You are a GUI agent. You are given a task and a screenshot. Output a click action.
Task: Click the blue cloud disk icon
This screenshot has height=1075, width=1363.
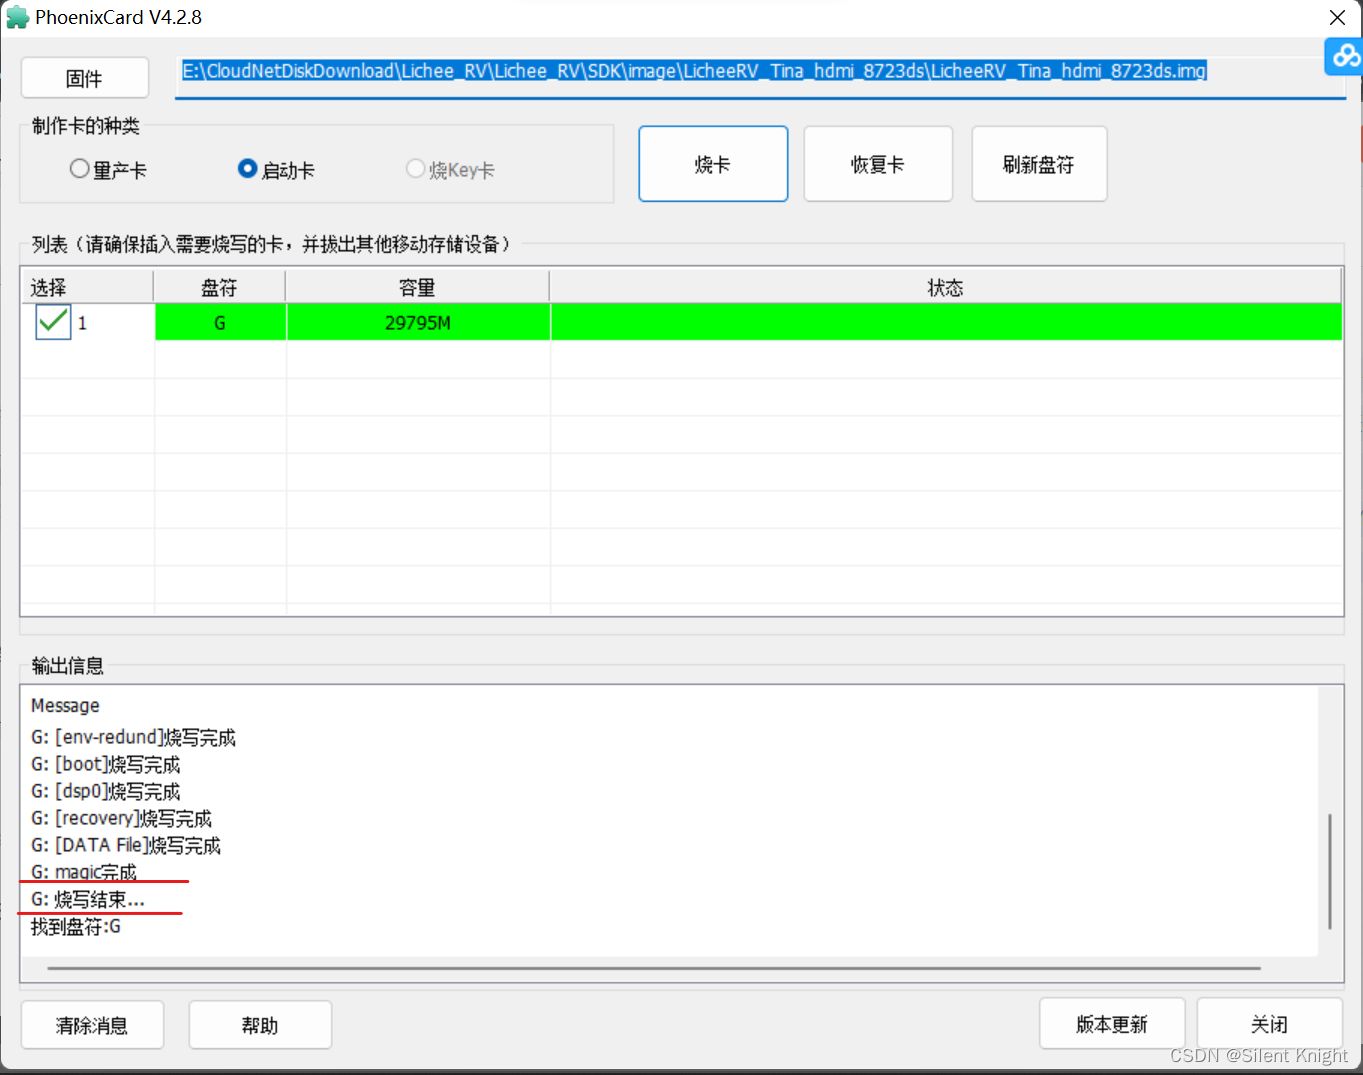tap(1344, 56)
